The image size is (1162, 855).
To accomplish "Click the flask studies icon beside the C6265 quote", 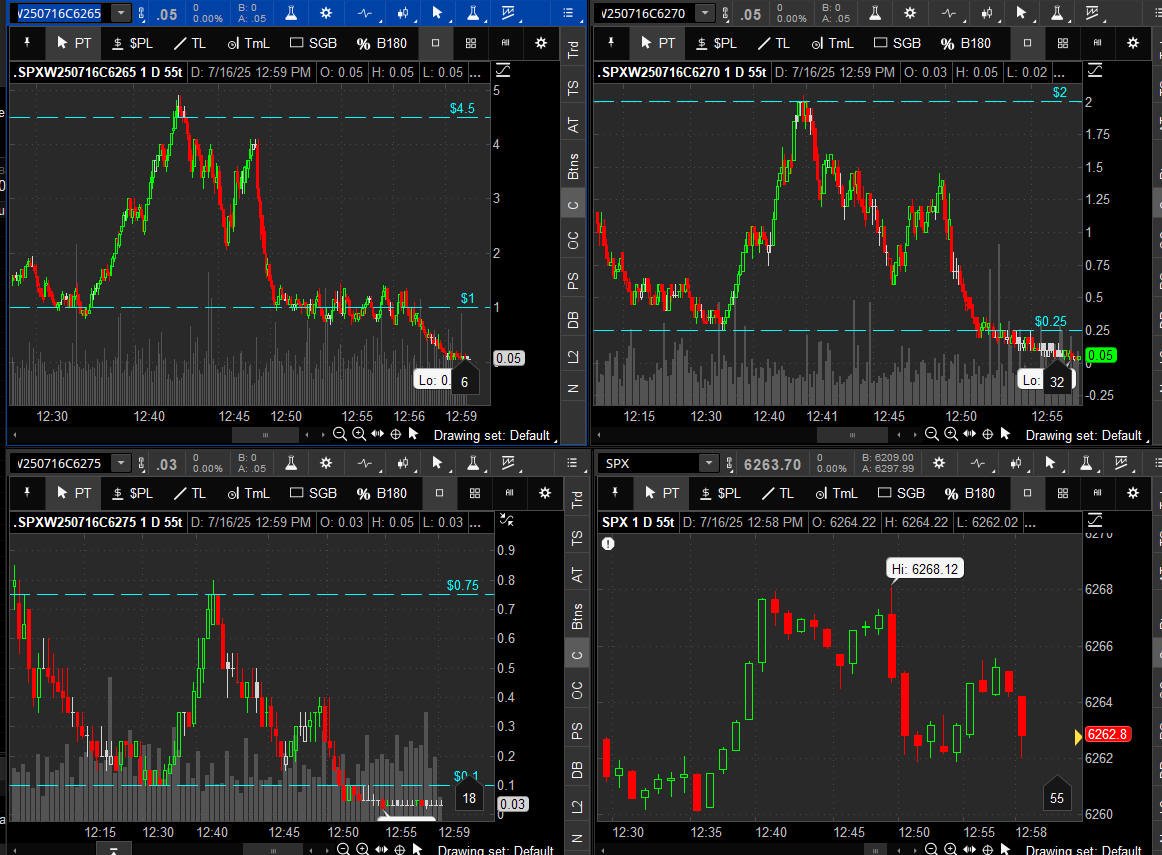I will click(290, 13).
